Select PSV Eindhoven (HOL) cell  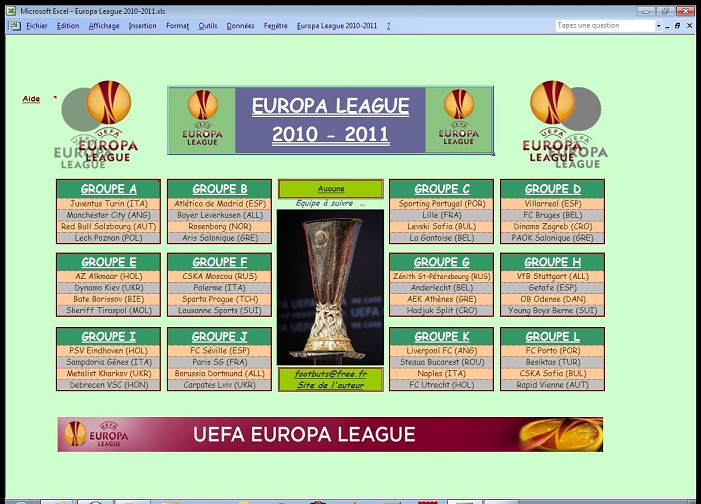click(x=109, y=351)
